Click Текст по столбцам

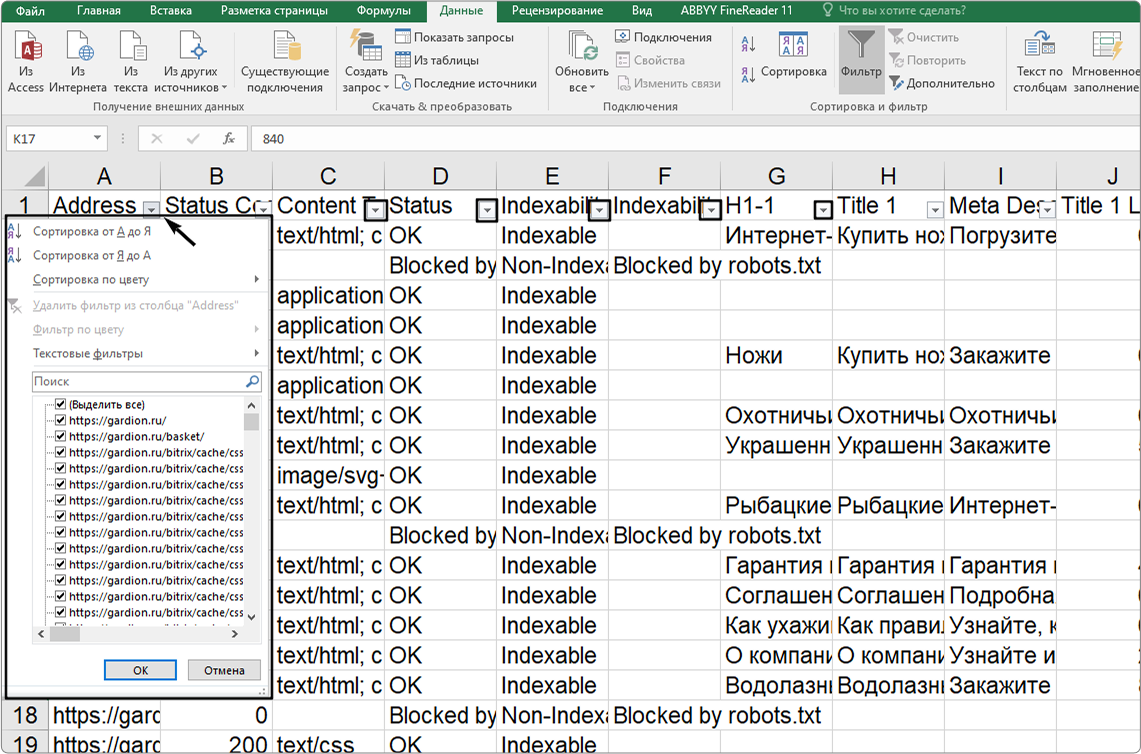pos(1040,62)
